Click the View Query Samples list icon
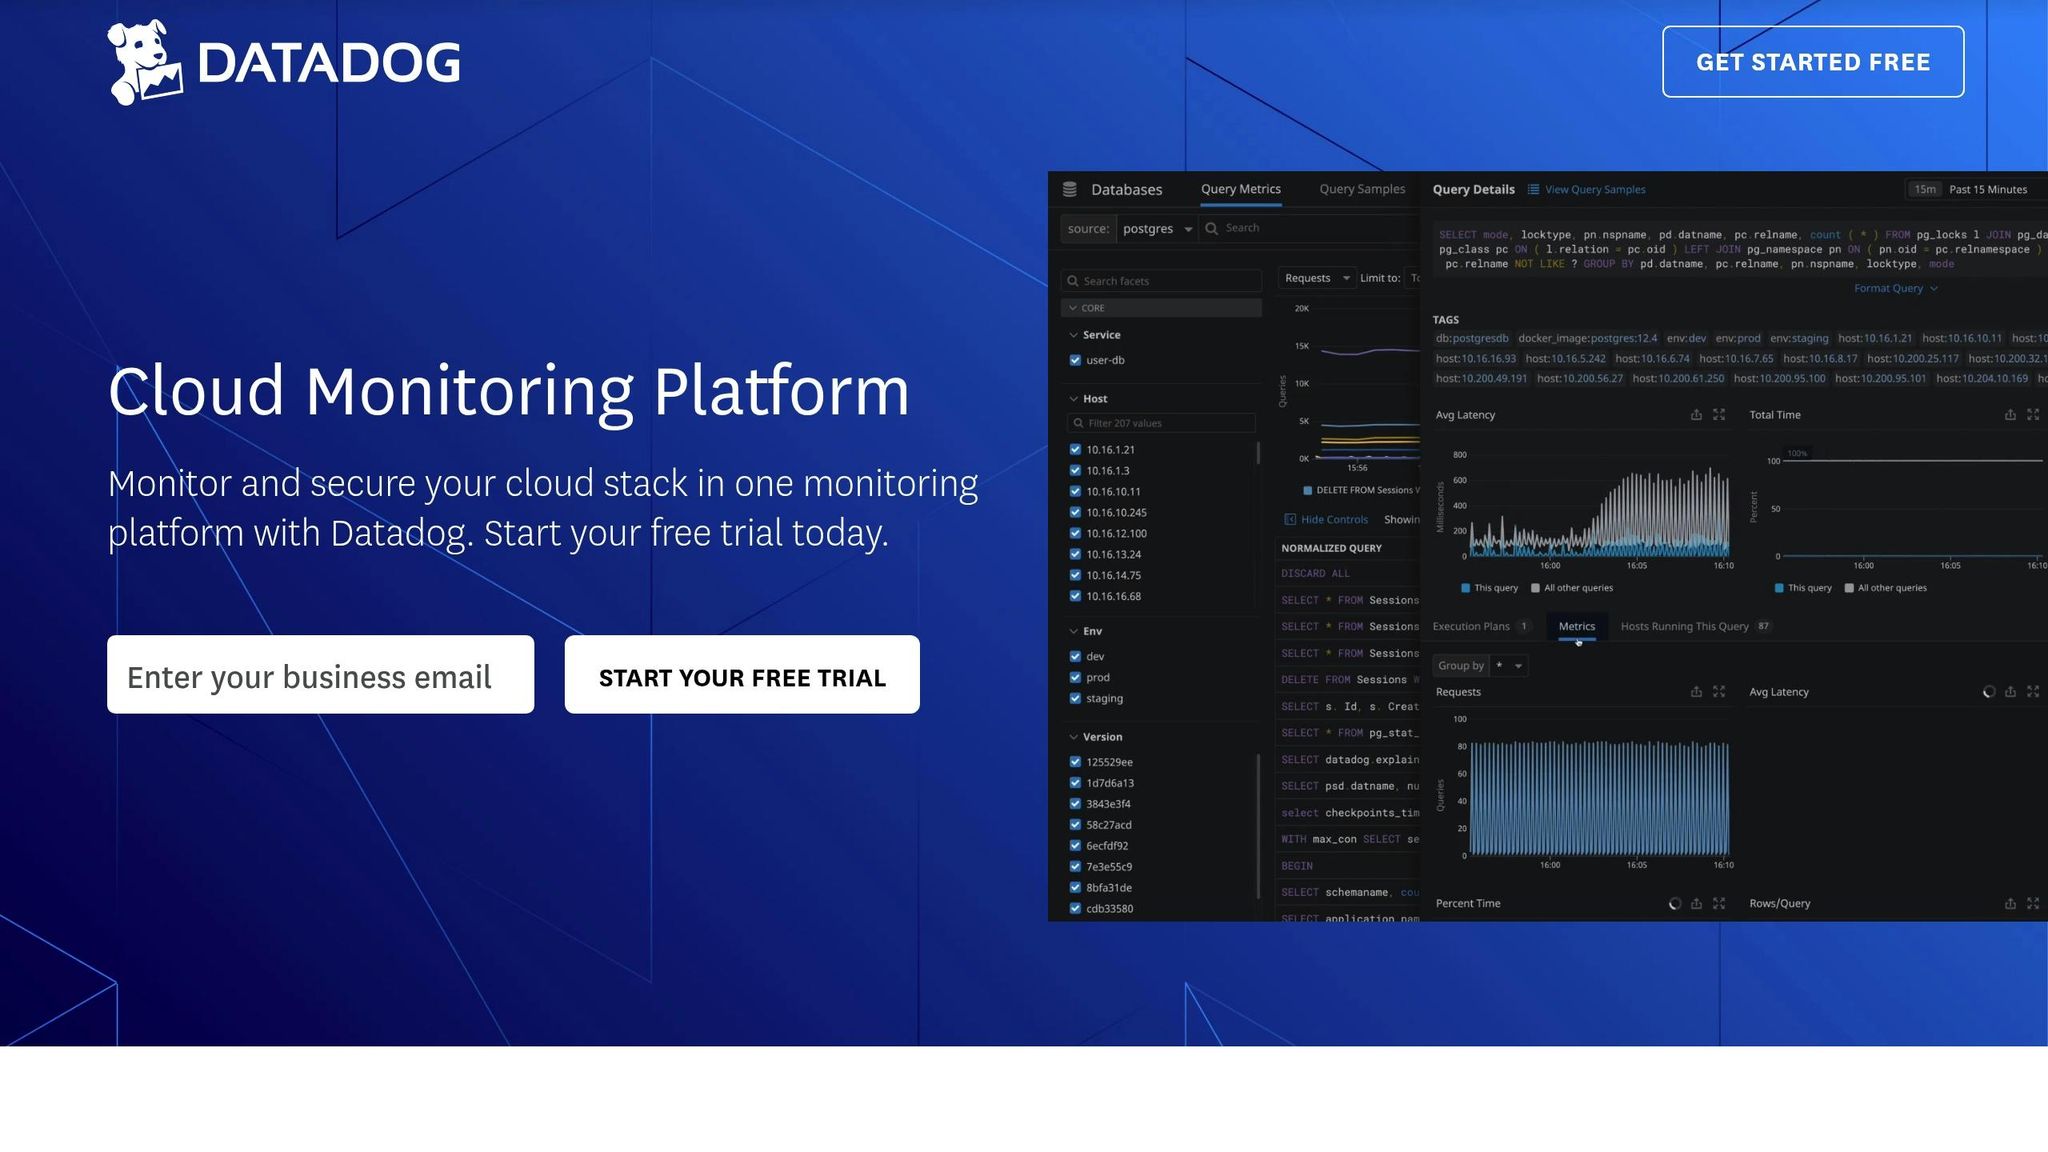 pos(1533,189)
